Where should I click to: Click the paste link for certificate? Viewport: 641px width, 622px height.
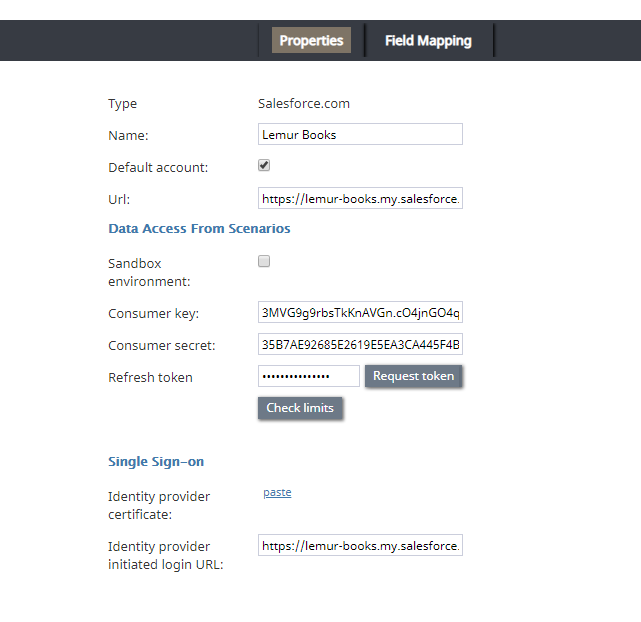[x=277, y=492]
